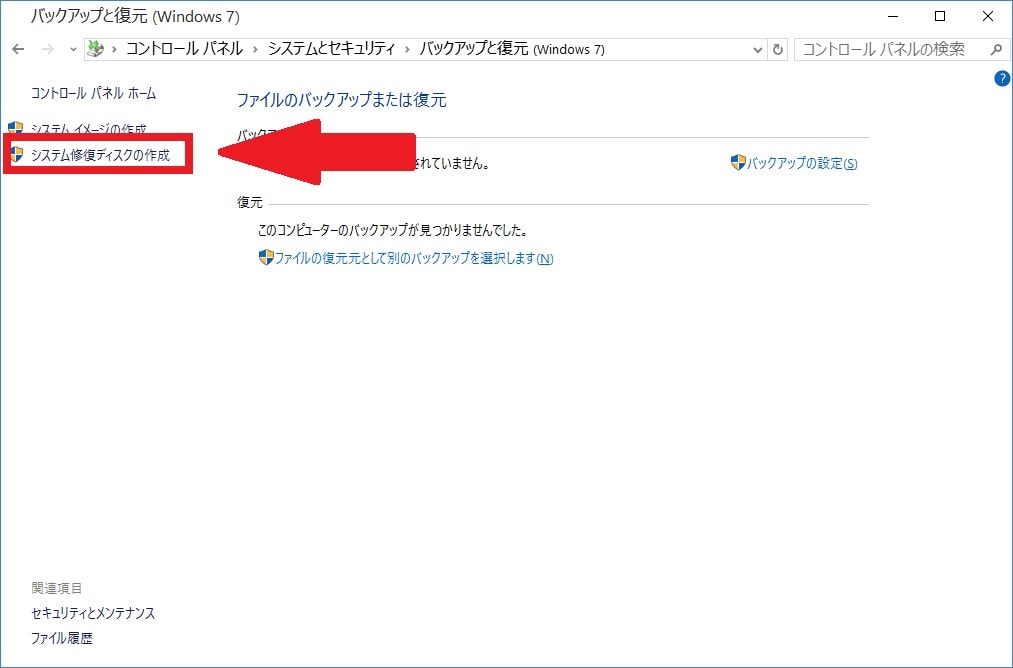Click the 関連項目 label

[57, 588]
